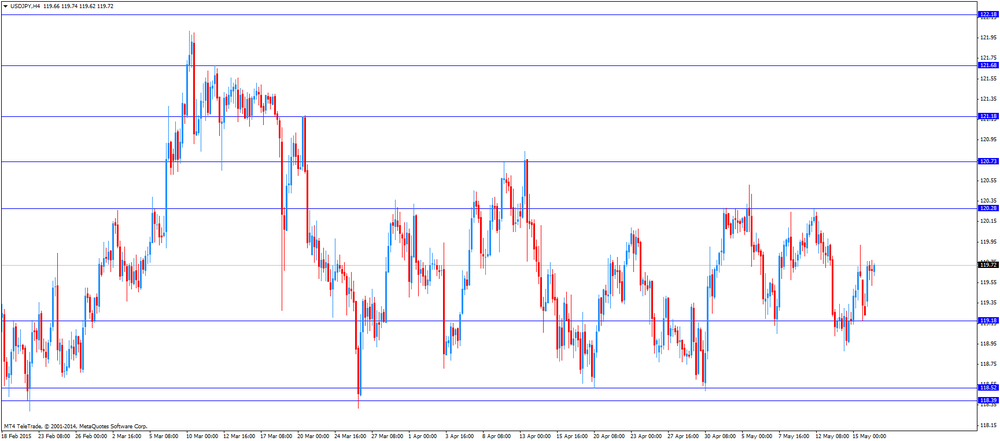Click the 5 May 00:00 time label
Image resolution: width=1000 pixels, height=441 pixels.
tap(756, 437)
